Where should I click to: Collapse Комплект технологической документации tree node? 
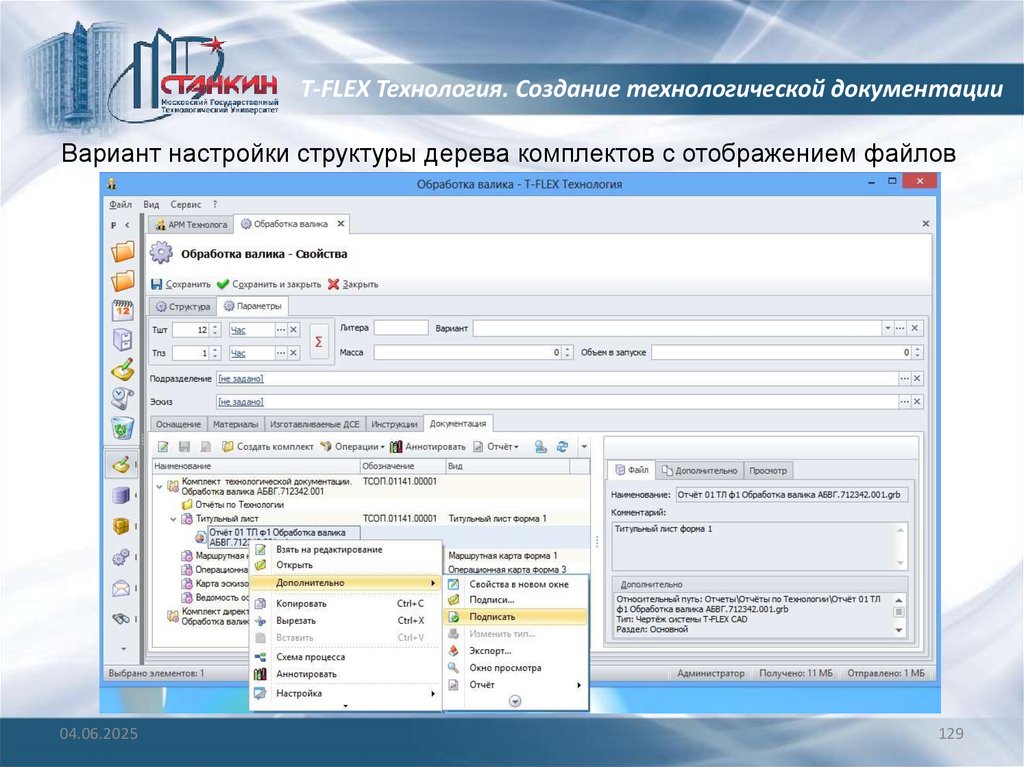pyautogui.click(x=159, y=487)
